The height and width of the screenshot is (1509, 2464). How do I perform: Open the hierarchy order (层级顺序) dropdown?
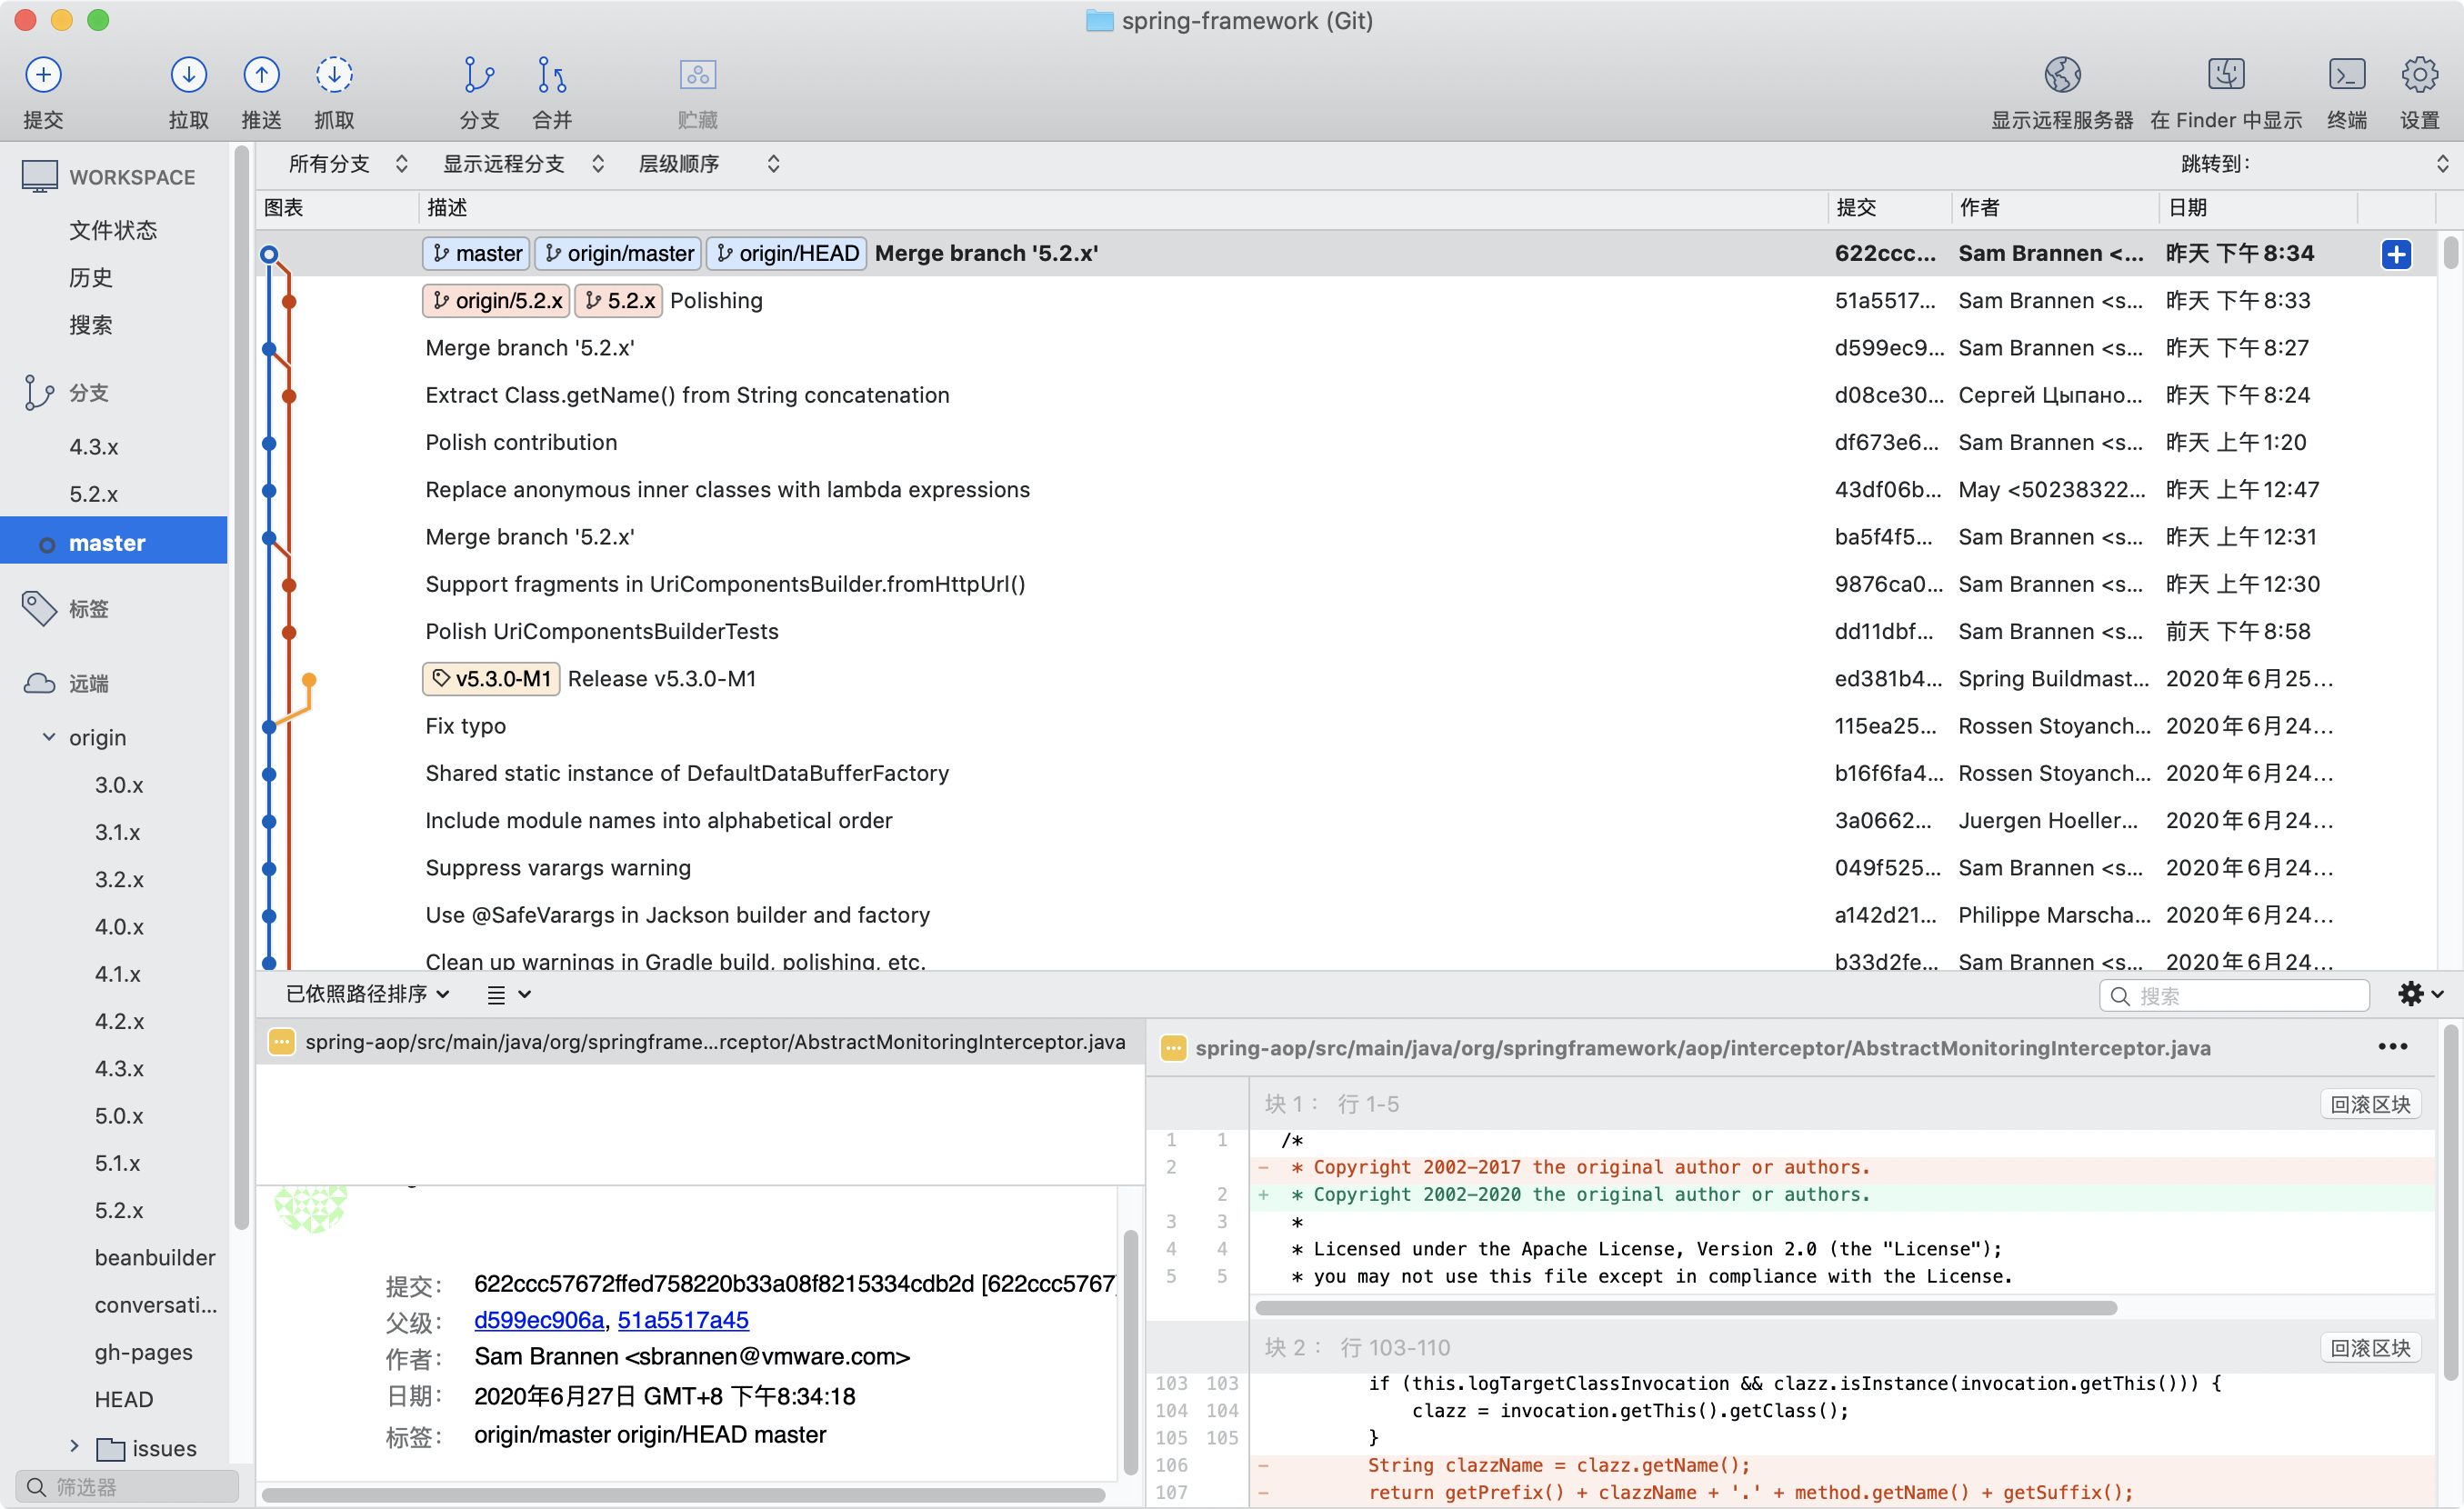pyautogui.click(x=708, y=164)
